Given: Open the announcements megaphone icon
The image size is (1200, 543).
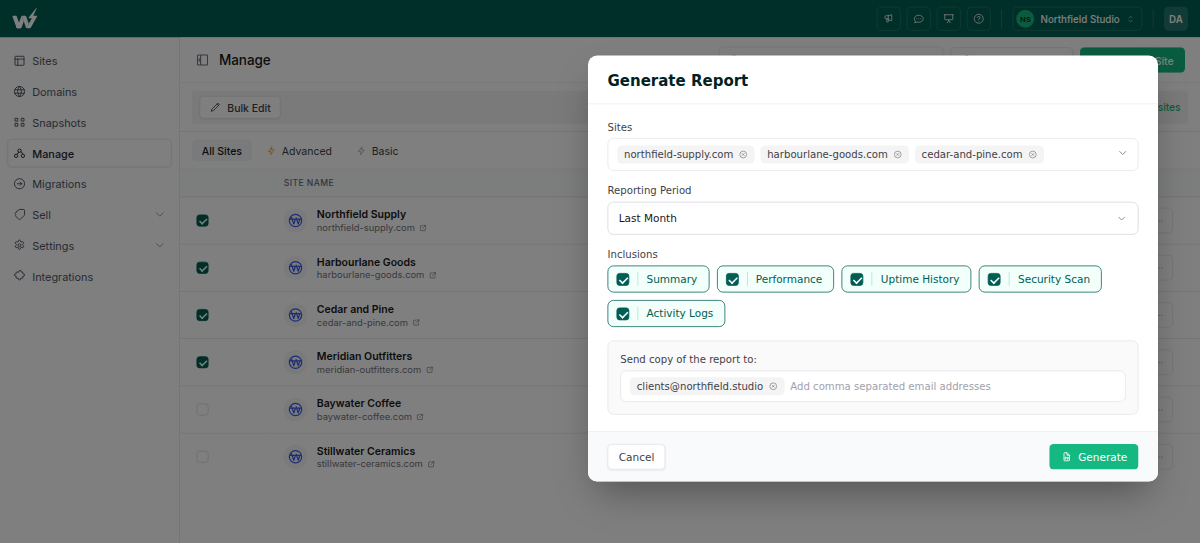Looking at the screenshot, I should pos(888,18).
